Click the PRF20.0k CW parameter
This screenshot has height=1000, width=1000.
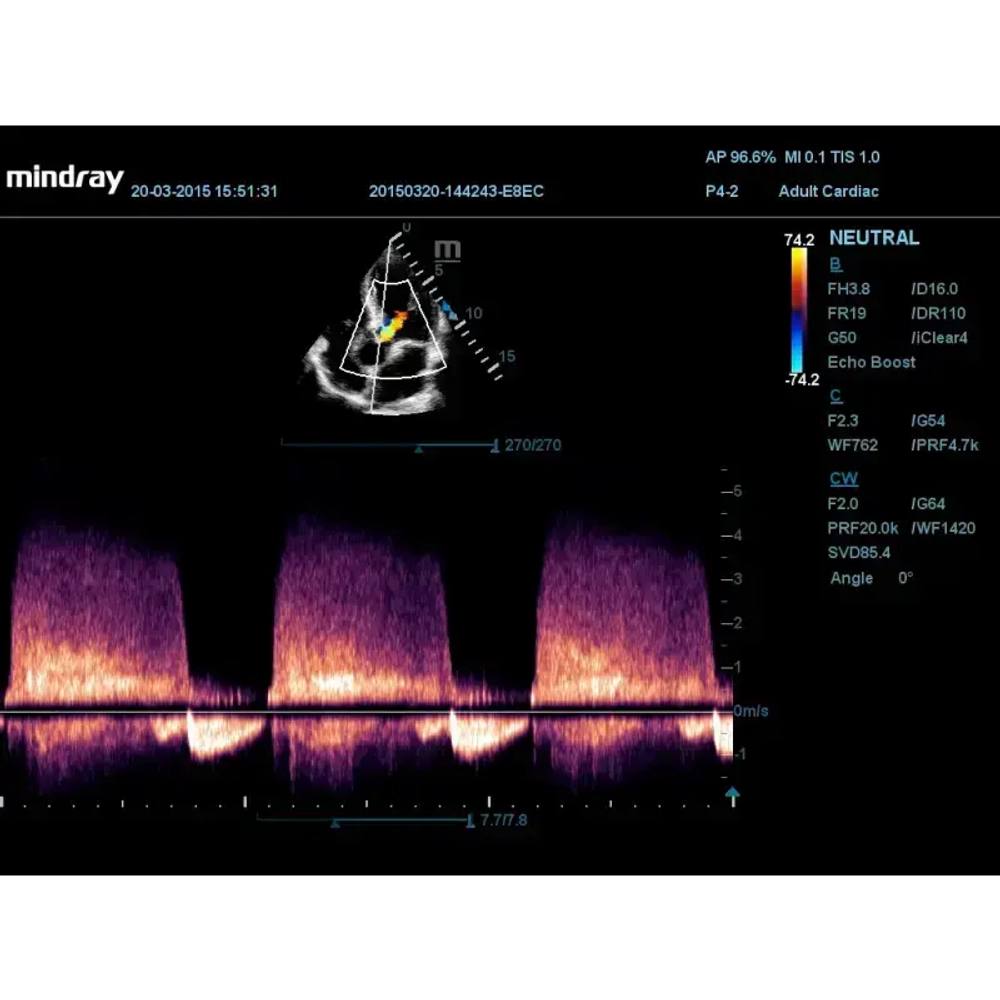point(862,529)
